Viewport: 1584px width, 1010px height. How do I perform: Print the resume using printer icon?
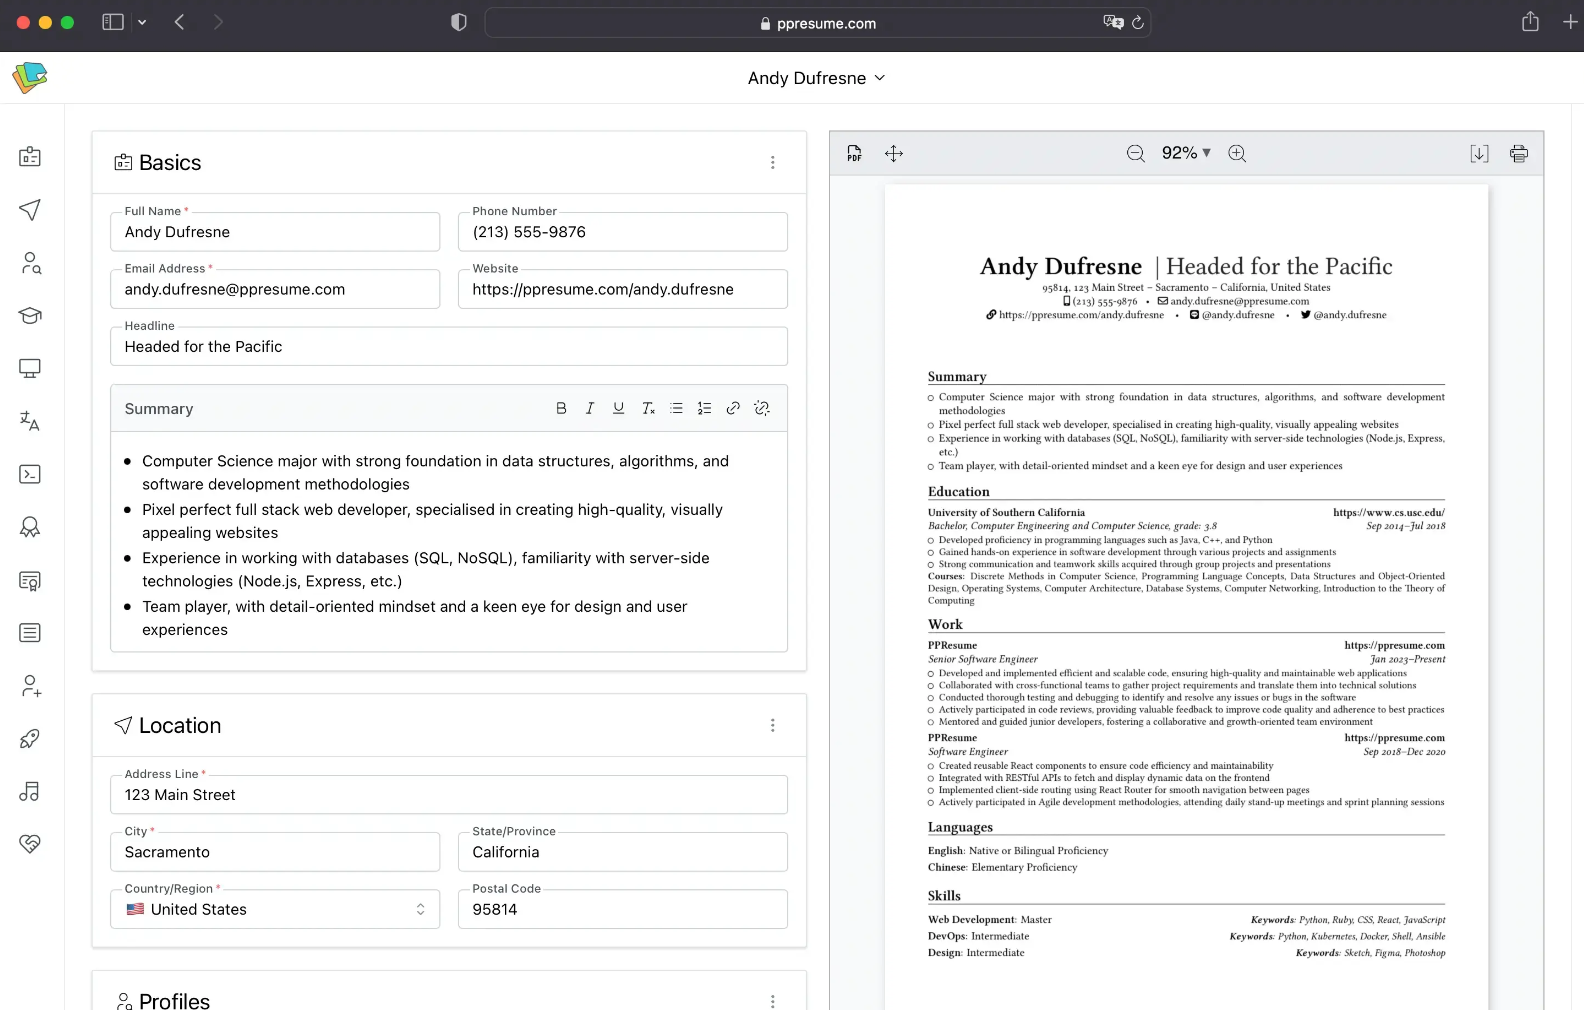point(1519,153)
